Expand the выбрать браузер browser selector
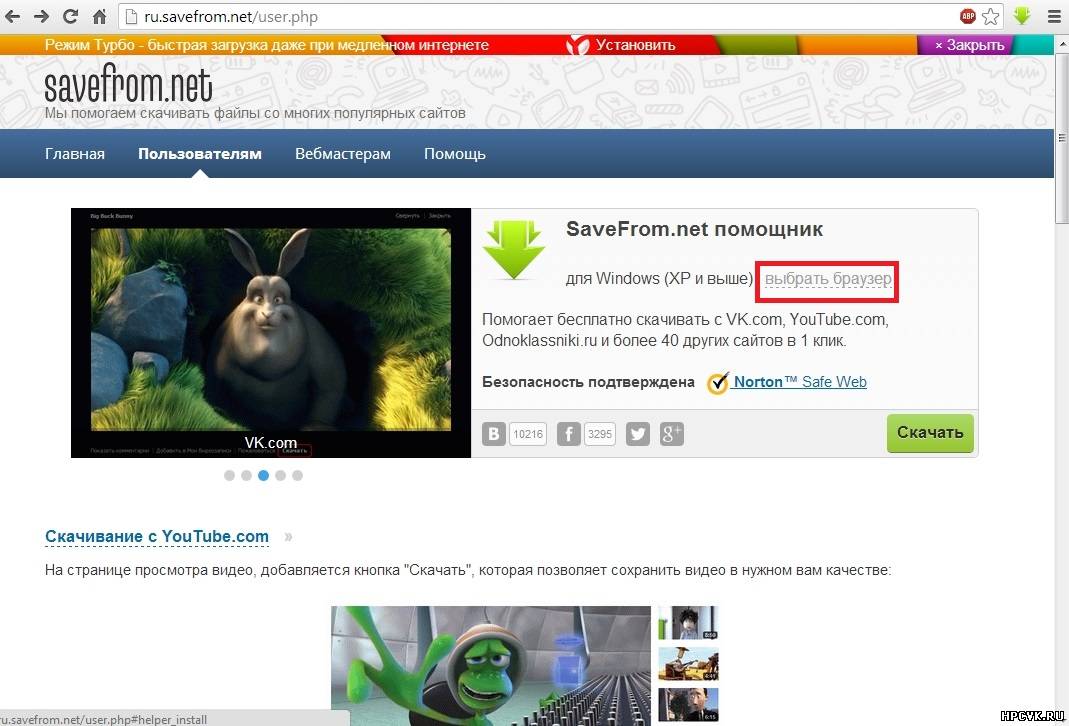This screenshot has width=1069, height=726. [x=828, y=279]
